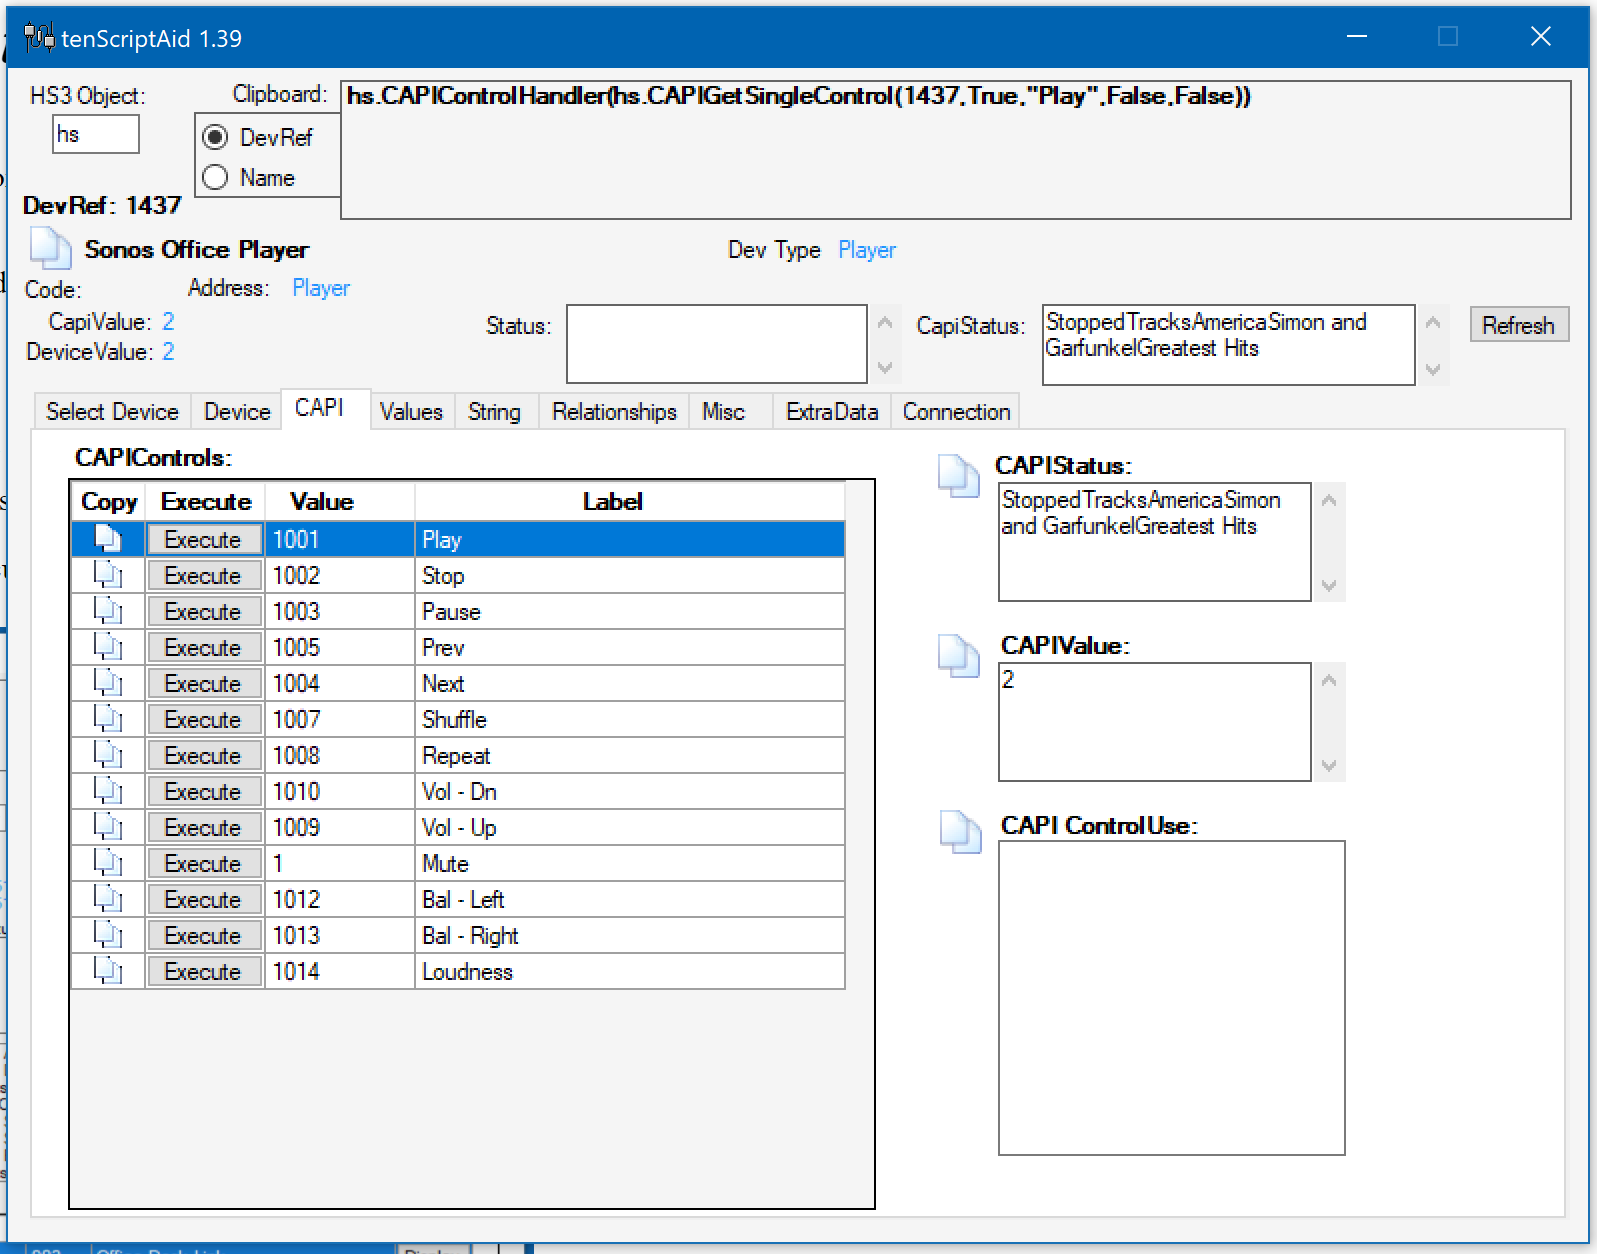Click the HS3 Object input field
The height and width of the screenshot is (1254, 1597).
coord(96,134)
